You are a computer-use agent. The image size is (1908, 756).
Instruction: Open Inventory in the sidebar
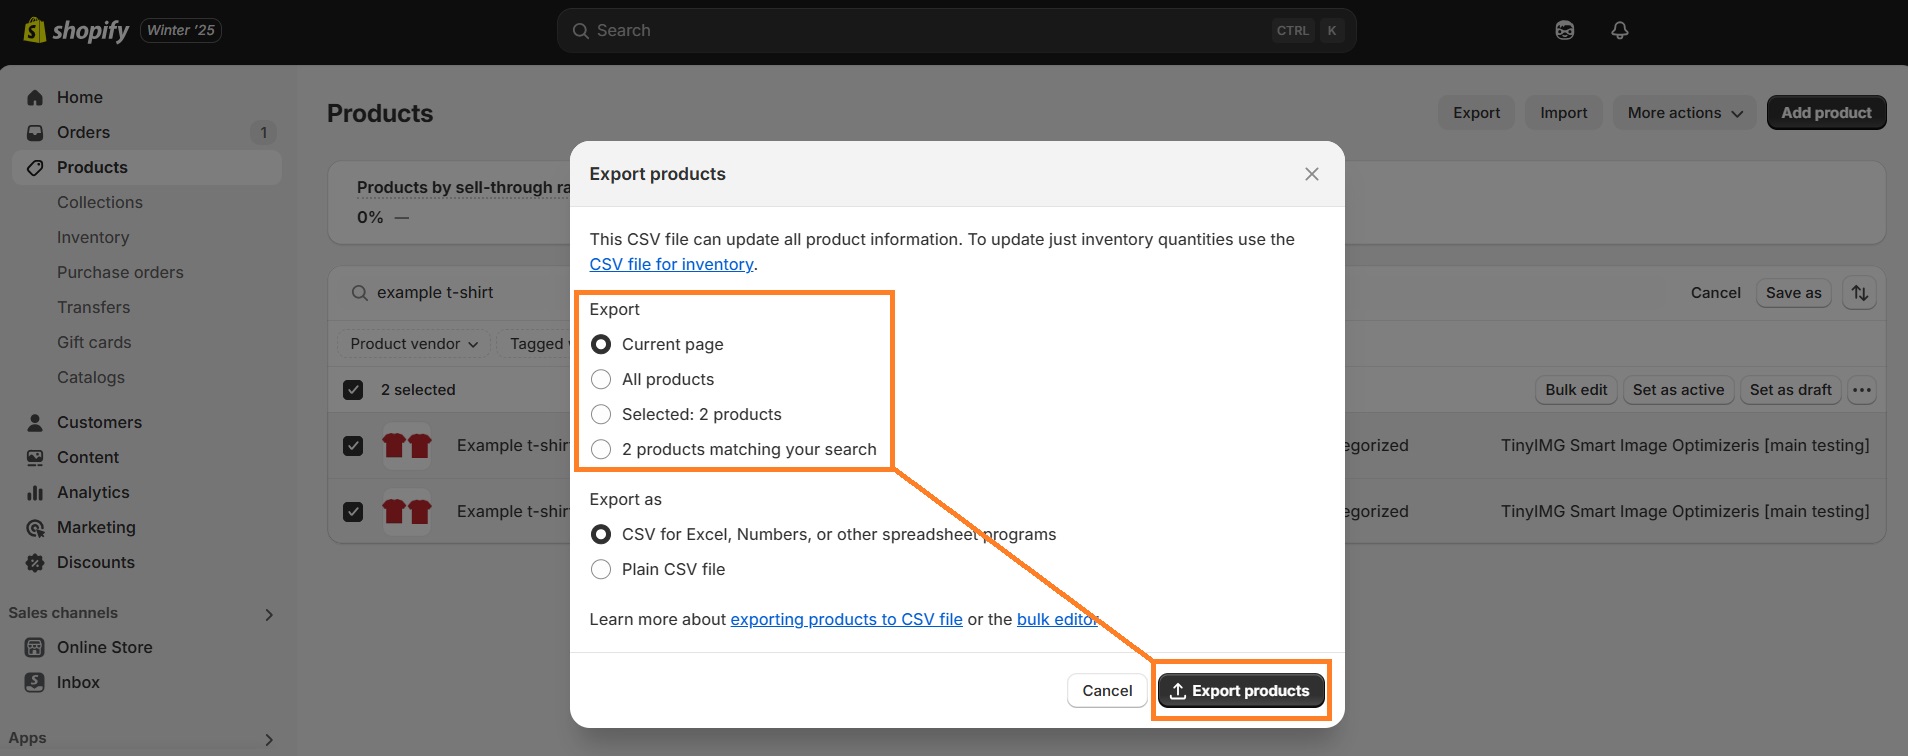coord(93,237)
